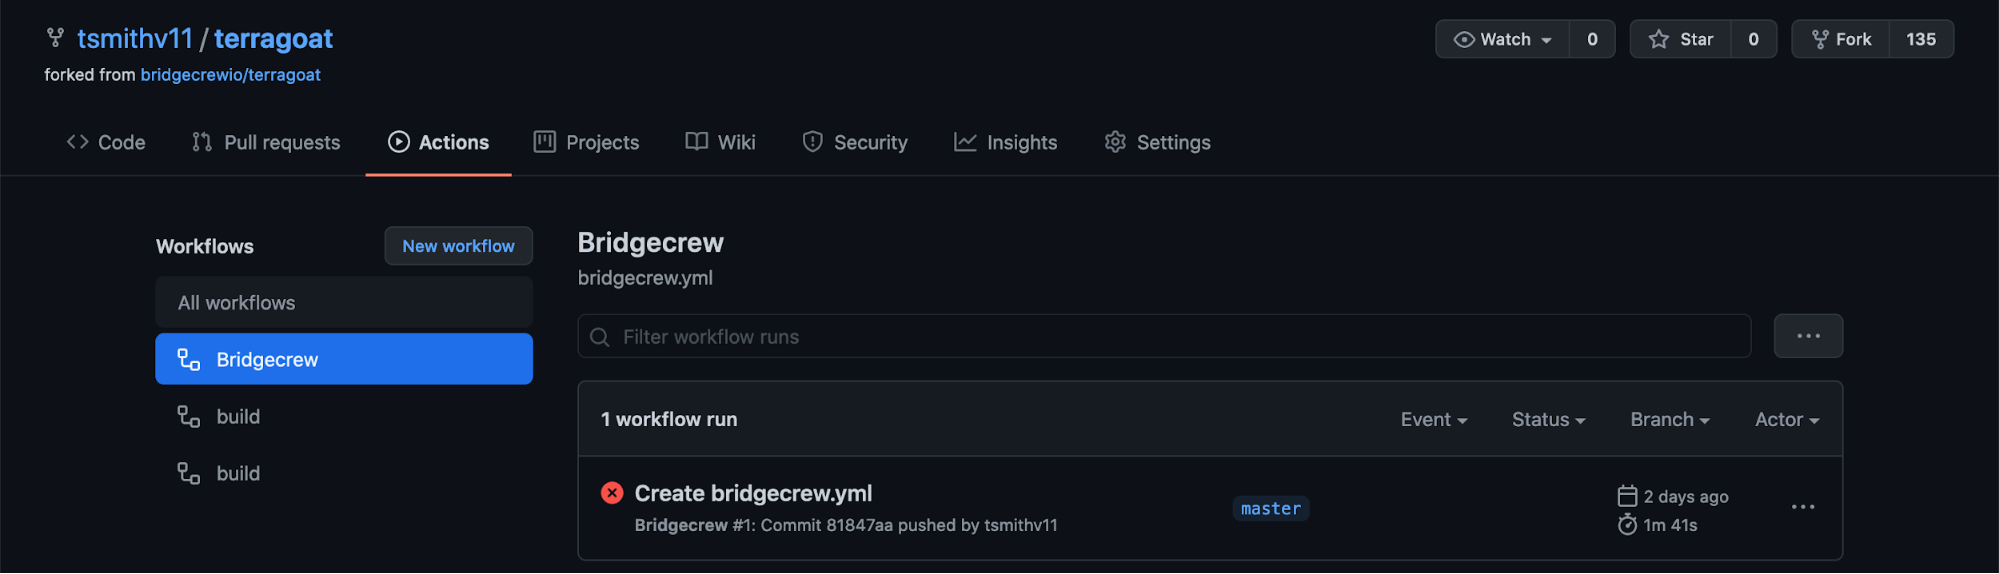
Task: Click the fork icon next to repository name
Action: pos(56,38)
